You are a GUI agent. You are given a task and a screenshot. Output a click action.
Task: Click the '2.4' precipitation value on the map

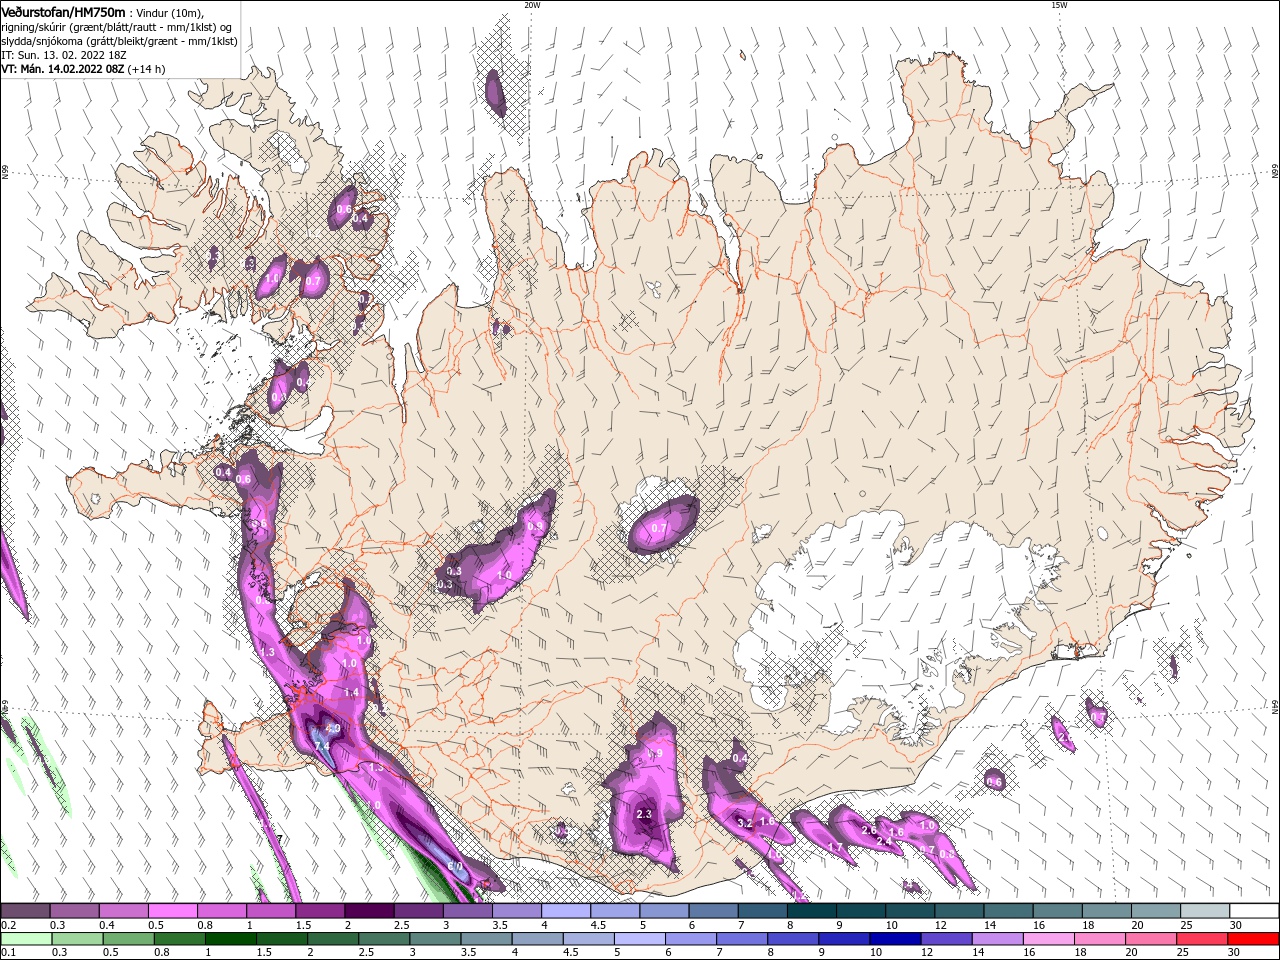(x=884, y=843)
